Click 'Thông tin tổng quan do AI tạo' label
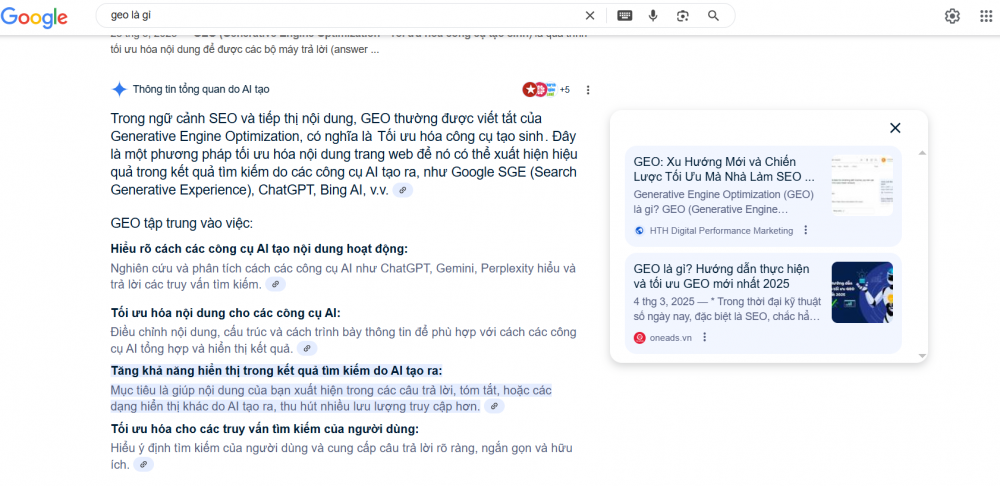The width and height of the screenshot is (1000, 486). 201,90
